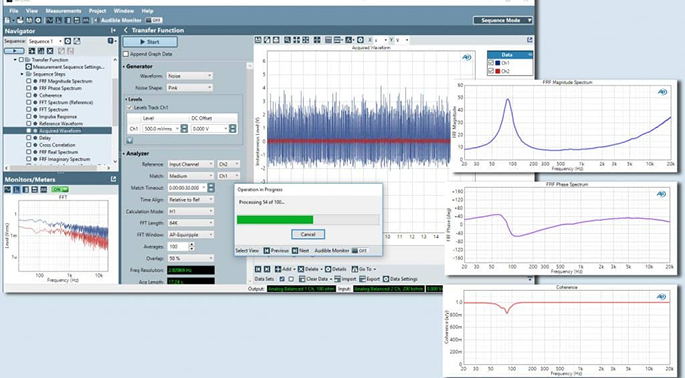Save project icon in main toolbar

(29, 20)
